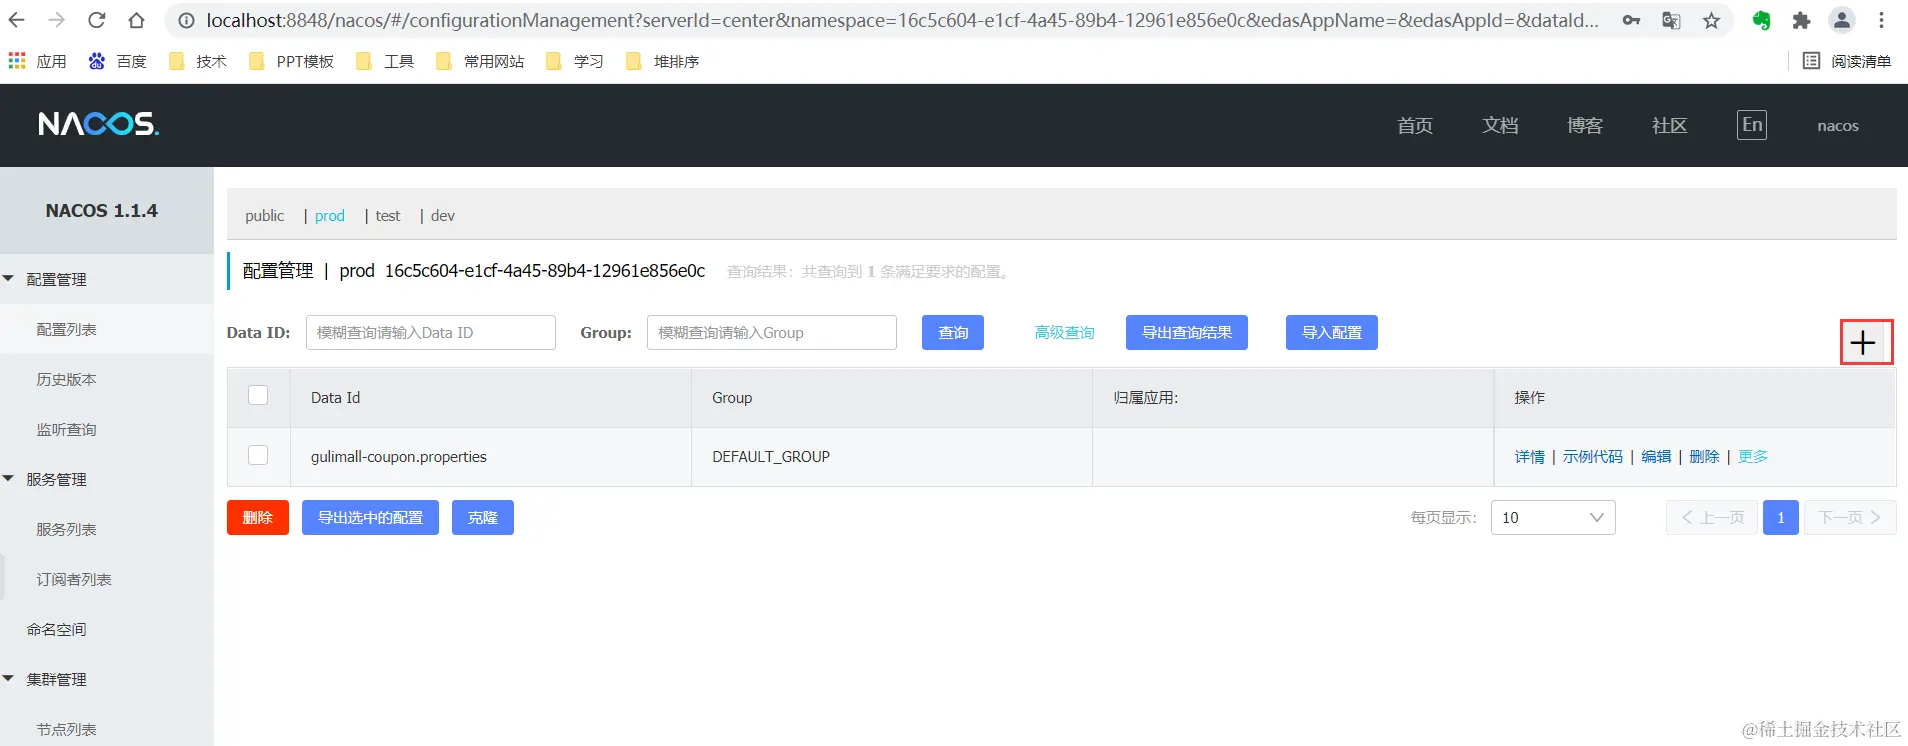Click the NACOS logo
The height and width of the screenshot is (746, 1908).
click(x=98, y=124)
